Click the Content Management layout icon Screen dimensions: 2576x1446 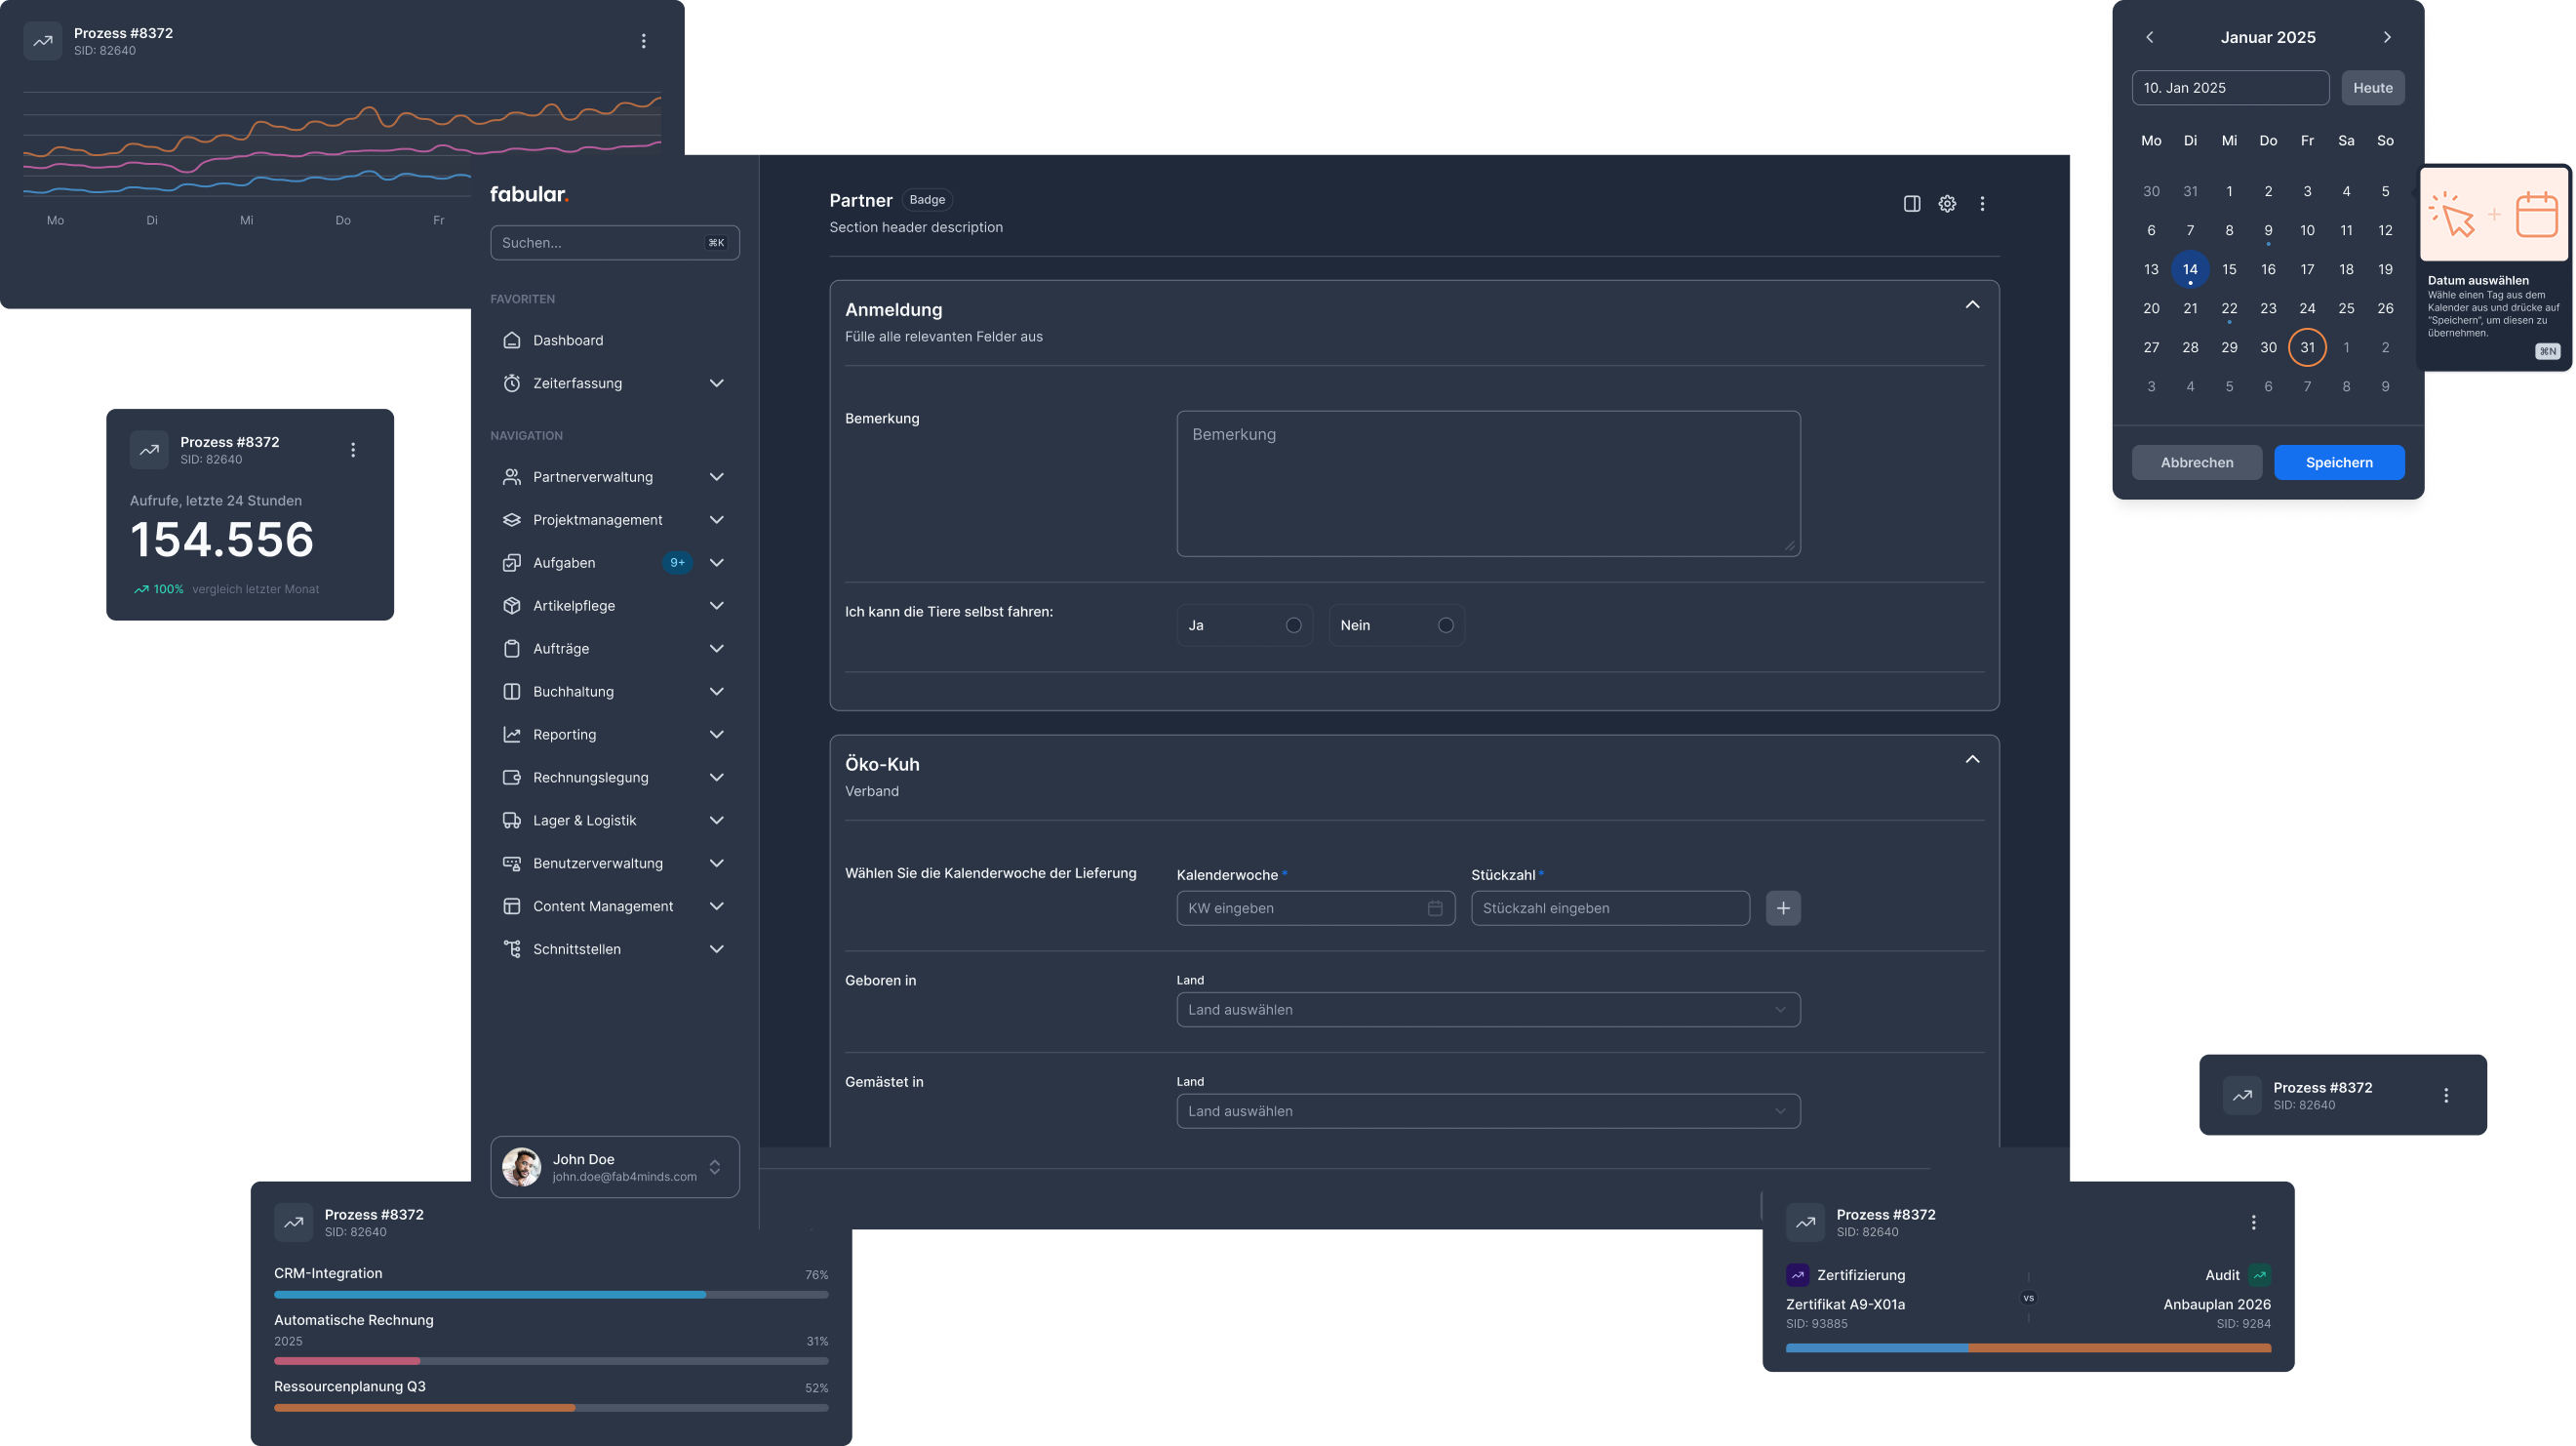(511, 906)
